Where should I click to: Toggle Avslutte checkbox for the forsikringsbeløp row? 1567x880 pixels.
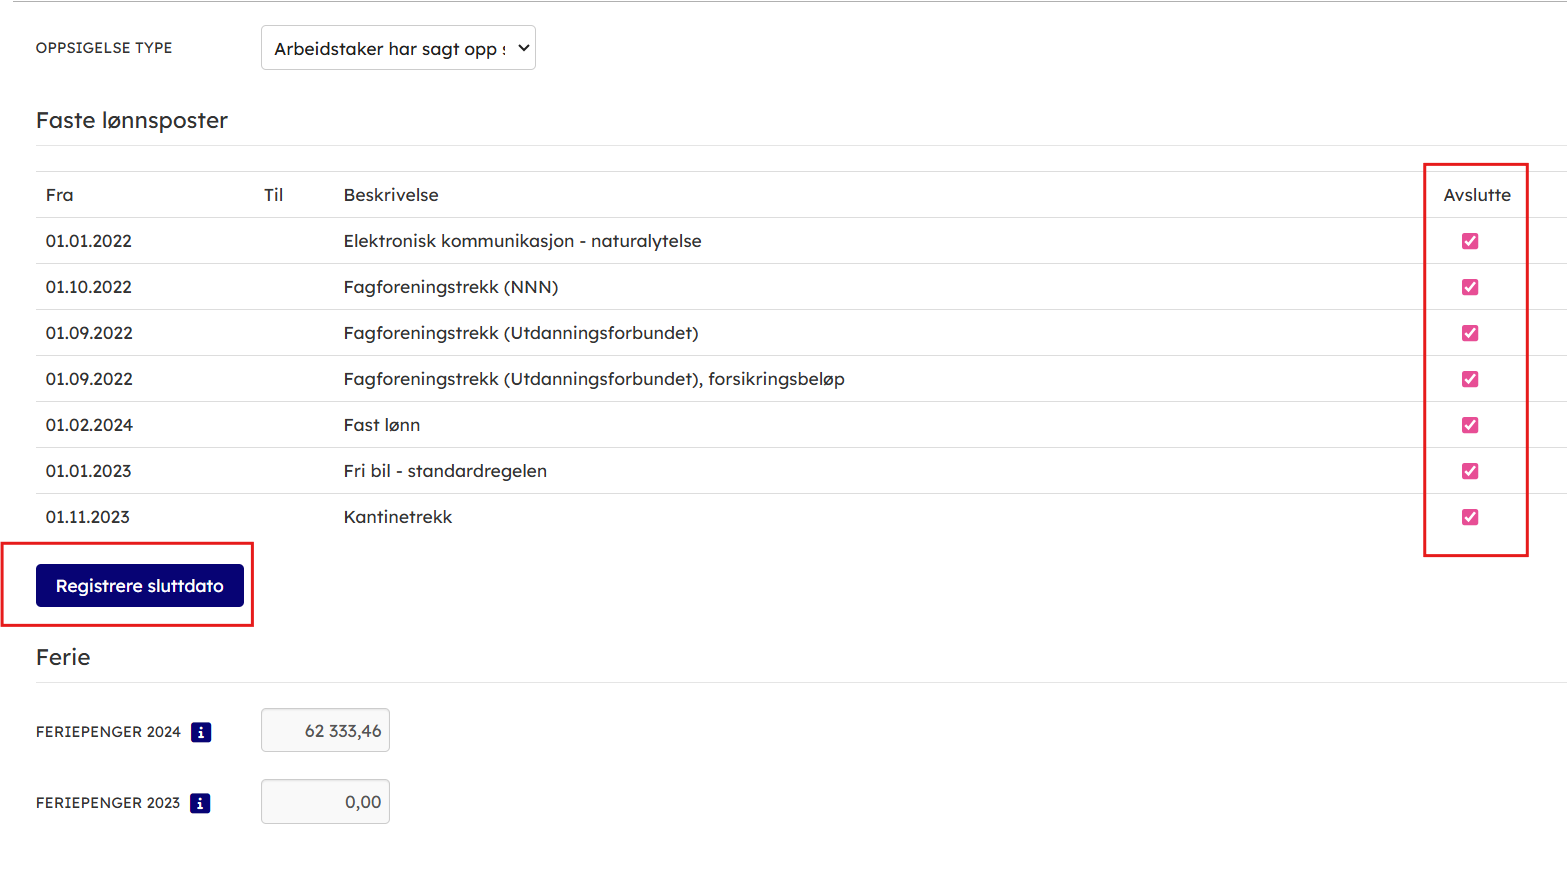point(1469,379)
